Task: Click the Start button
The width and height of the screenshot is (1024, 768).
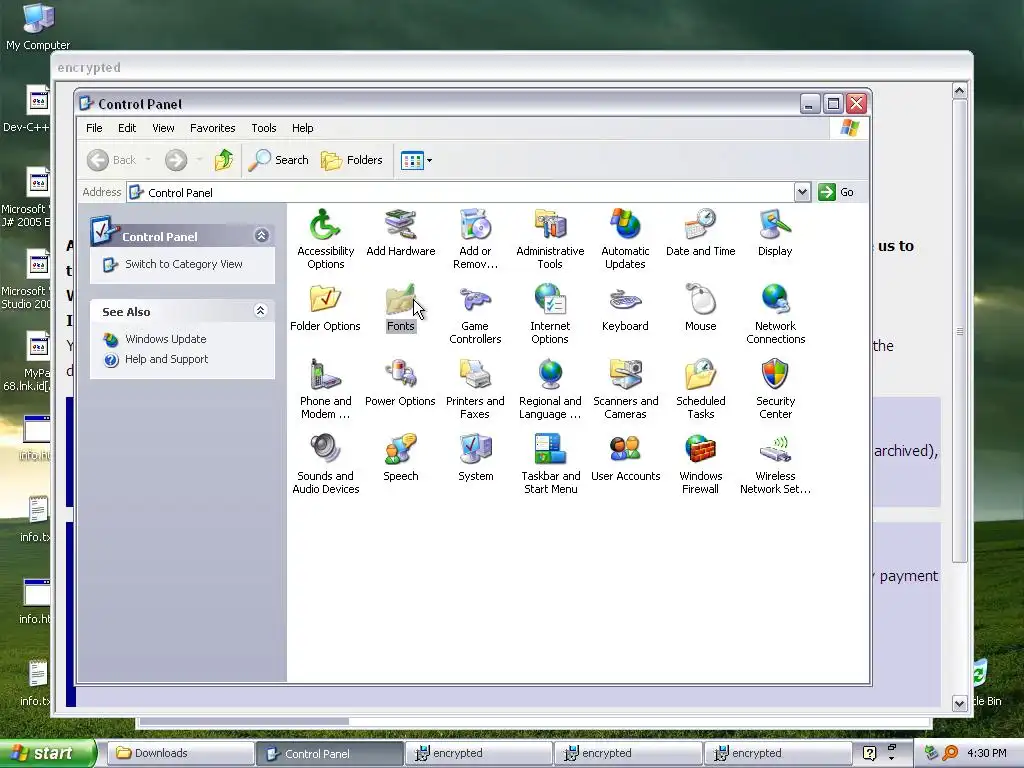Action: point(48,753)
